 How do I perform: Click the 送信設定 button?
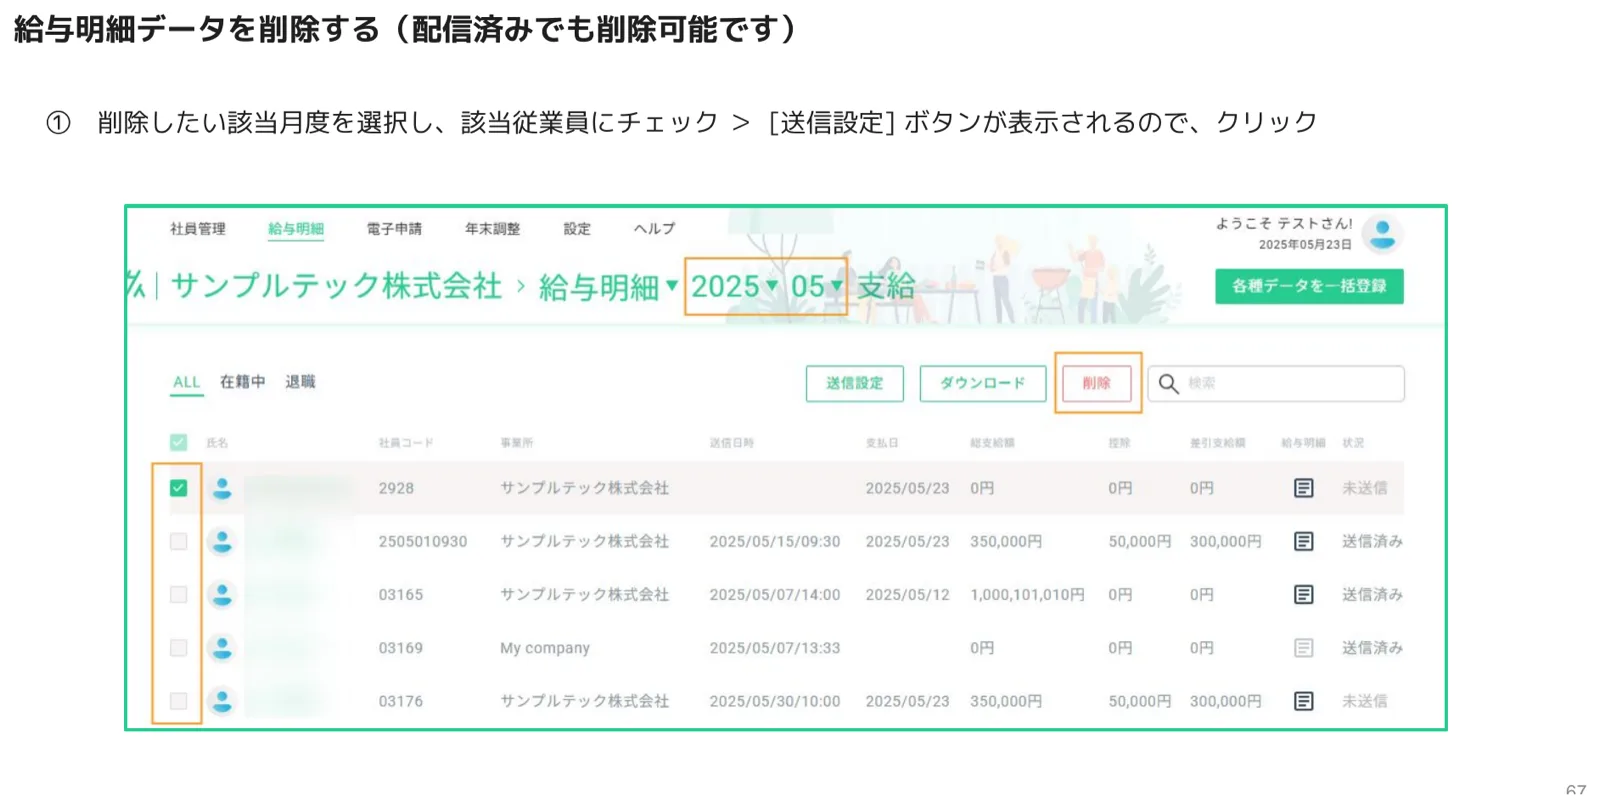click(855, 383)
